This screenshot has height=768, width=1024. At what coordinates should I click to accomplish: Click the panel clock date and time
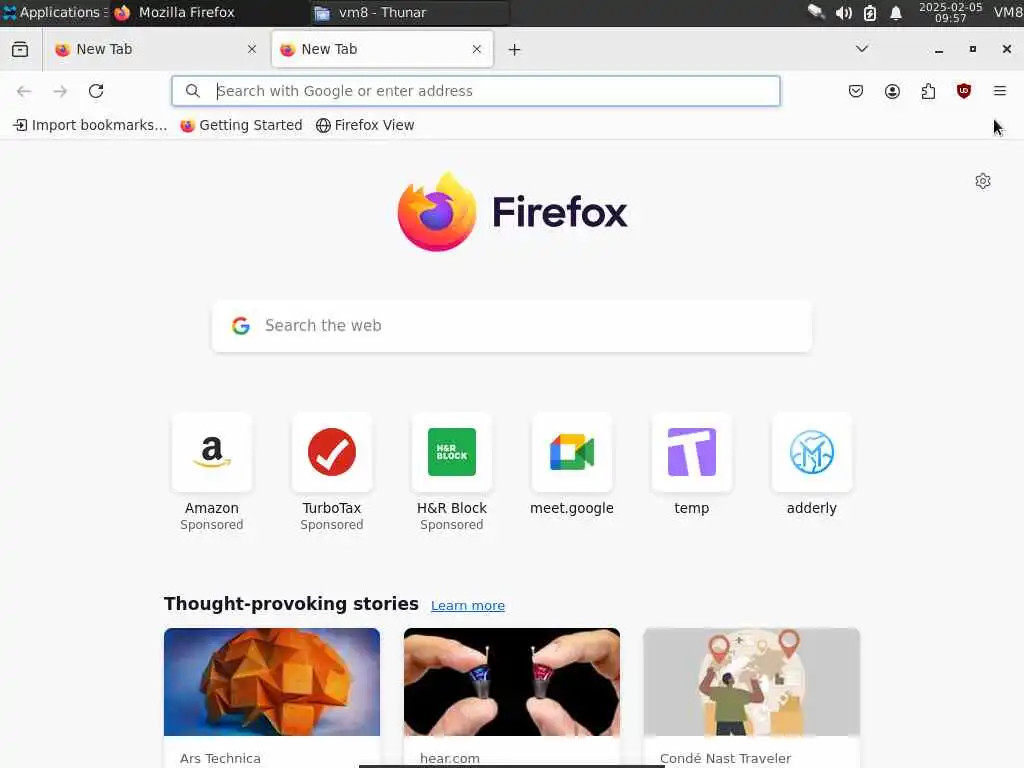(950, 12)
